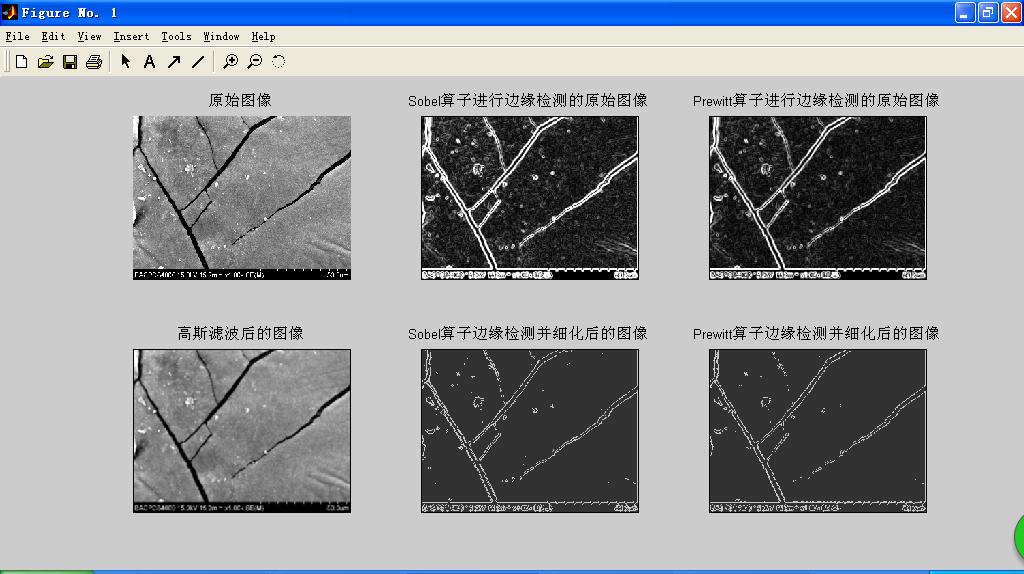Click the title 高斯滤波后的图像
Image resolution: width=1024 pixels, height=574 pixels.
coord(240,333)
